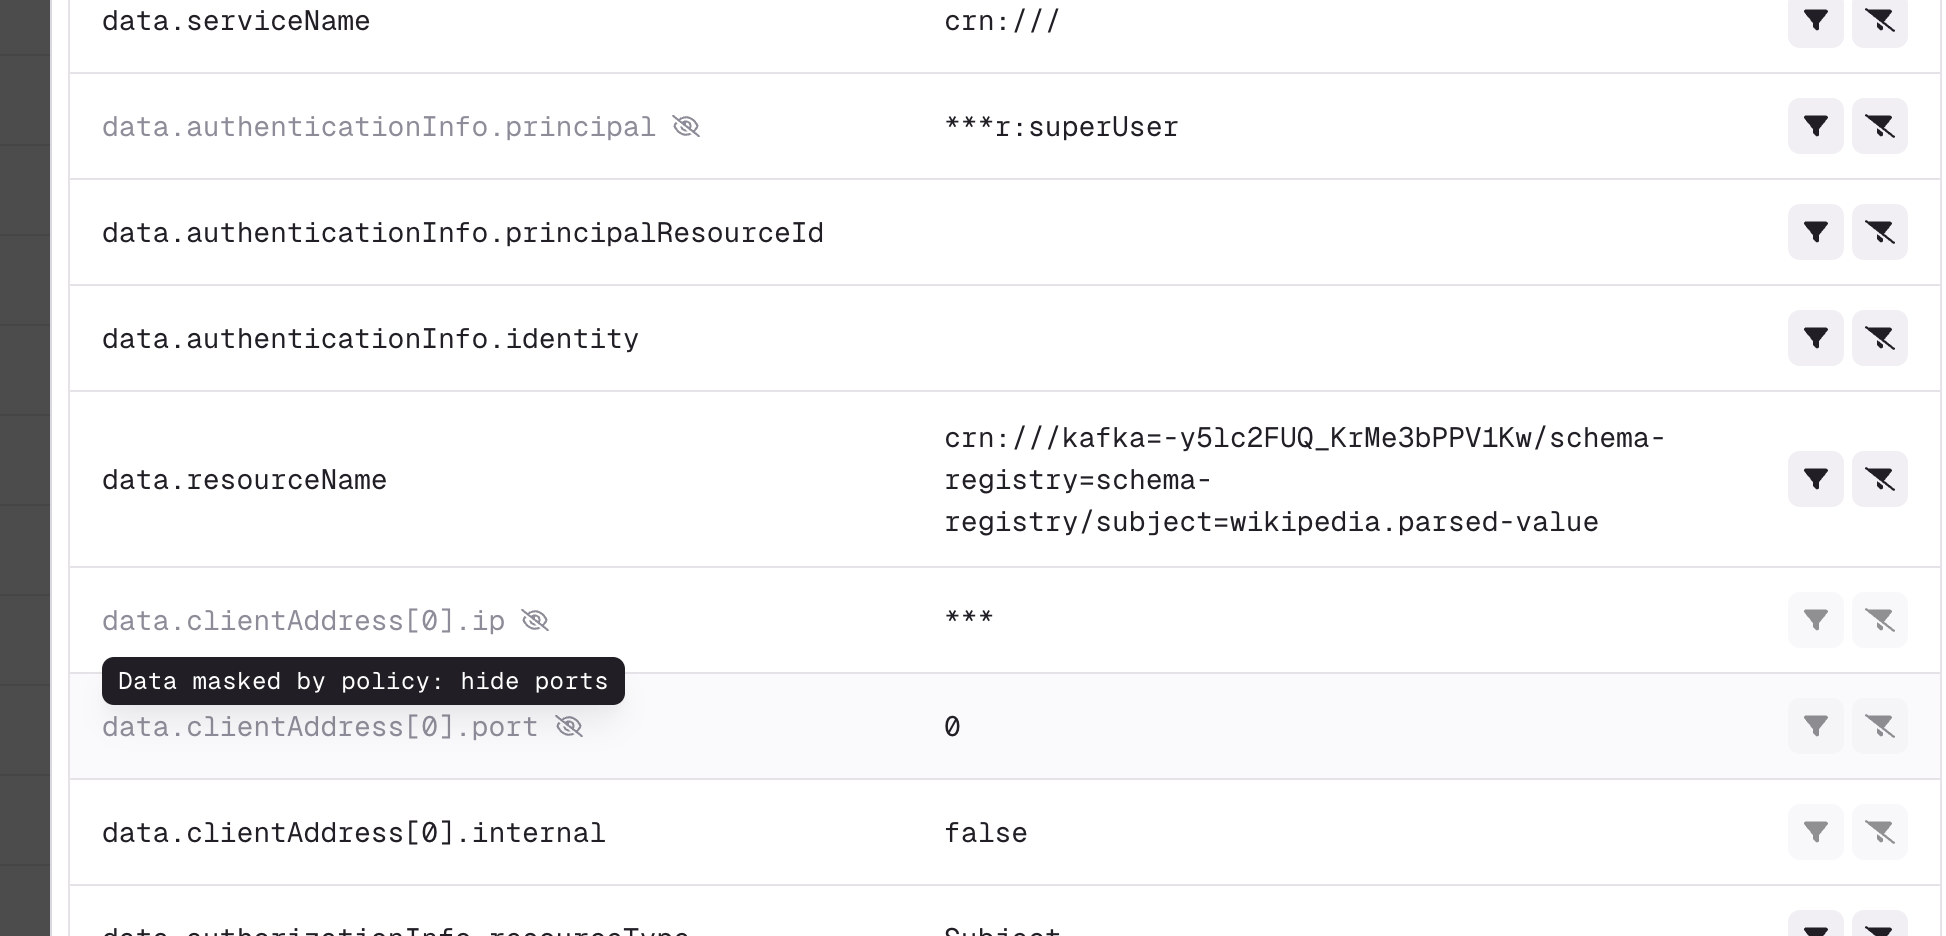Image resolution: width=1946 pixels, height=936 pixels.
Task: Click disabled filter-for icon on clientAddress[0].ip
Action: tap(1815, 620)
